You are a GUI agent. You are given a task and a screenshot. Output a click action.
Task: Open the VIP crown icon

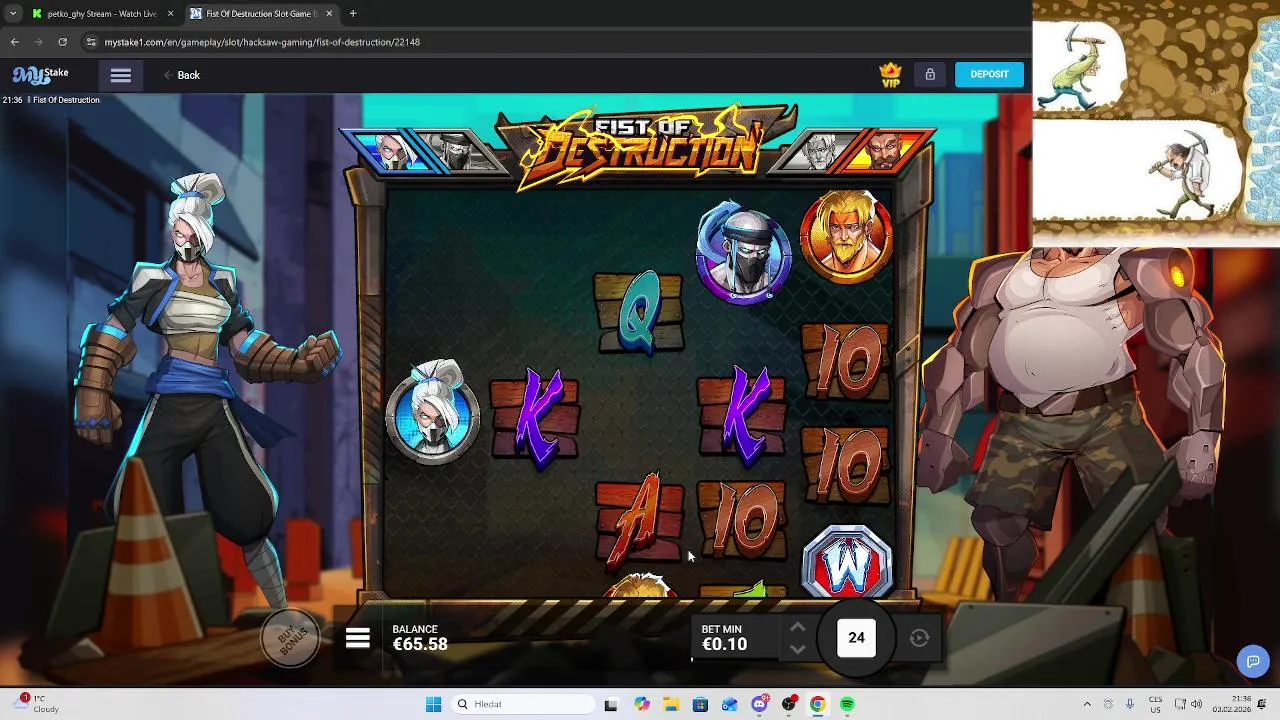click(890, 75)
